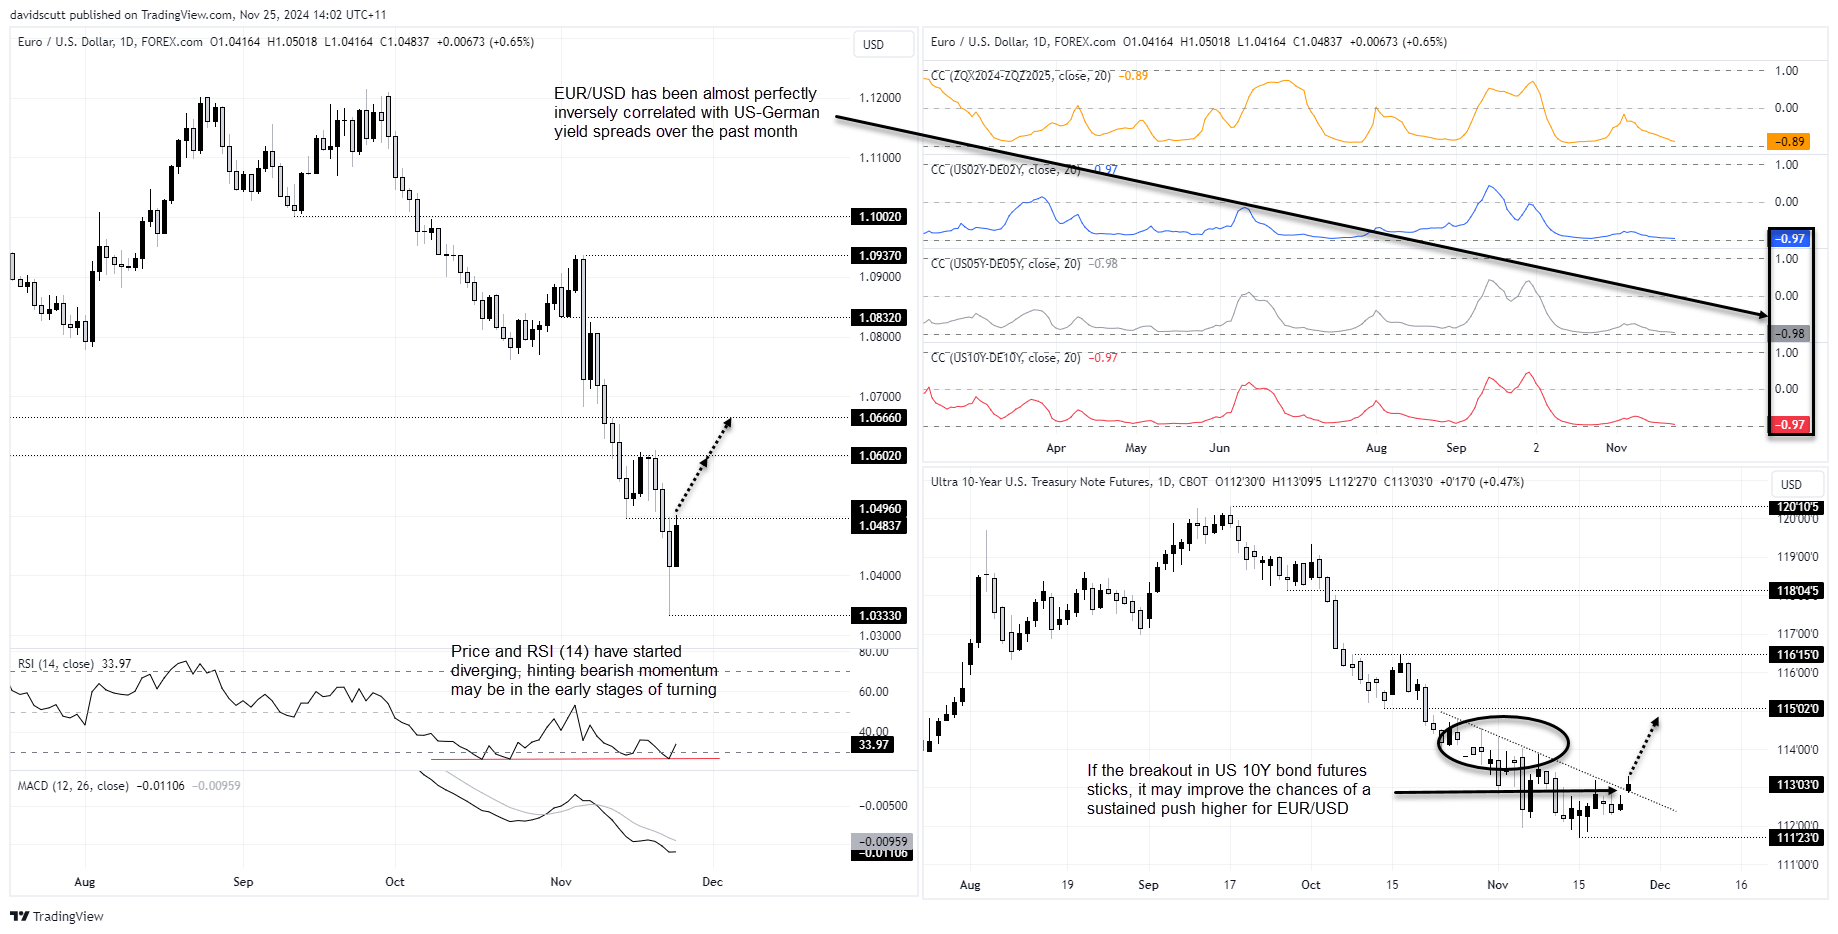Click the 1.03330 price level tag
Viewport: 1838px width, 934px height.
(x=879, y=616)
